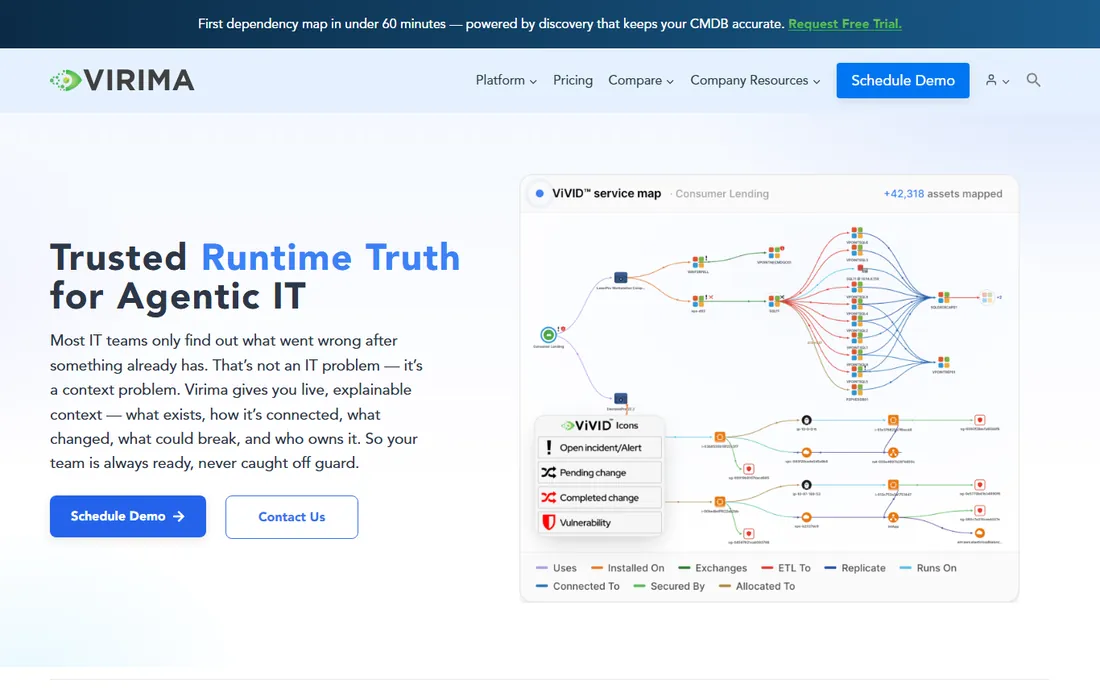
Task: Click the +42,318 assets mapped text
Action: (x=943, y=194)
